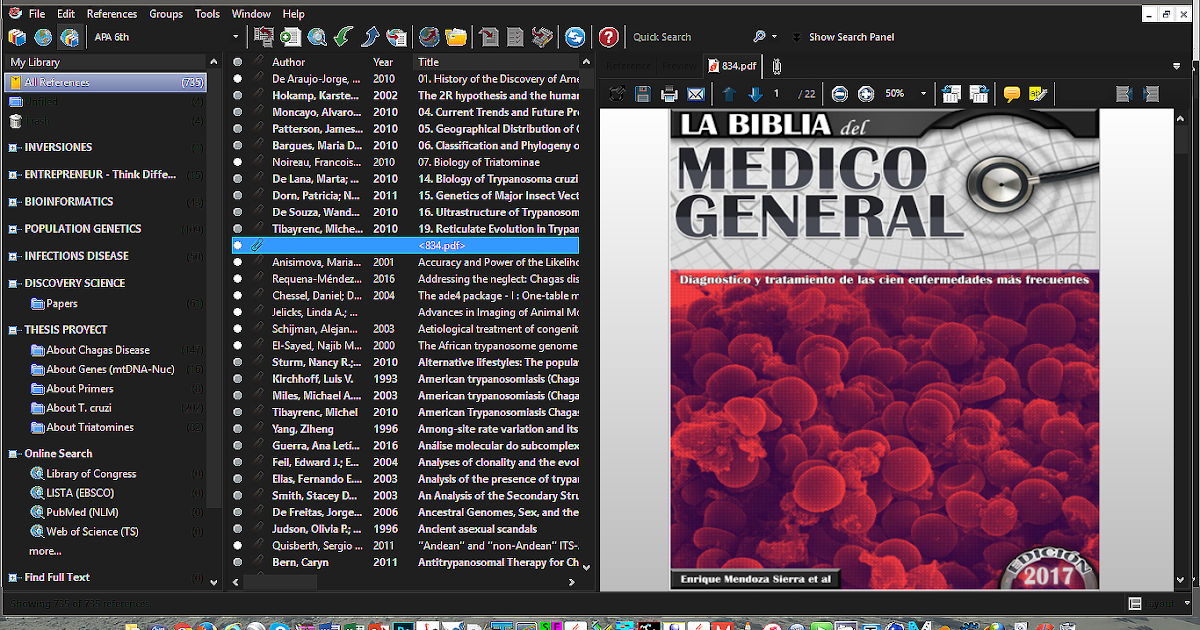1200x630 pixels.
Task: Toggle read status dot for Yang, Ziheng row
Action: 238,429
